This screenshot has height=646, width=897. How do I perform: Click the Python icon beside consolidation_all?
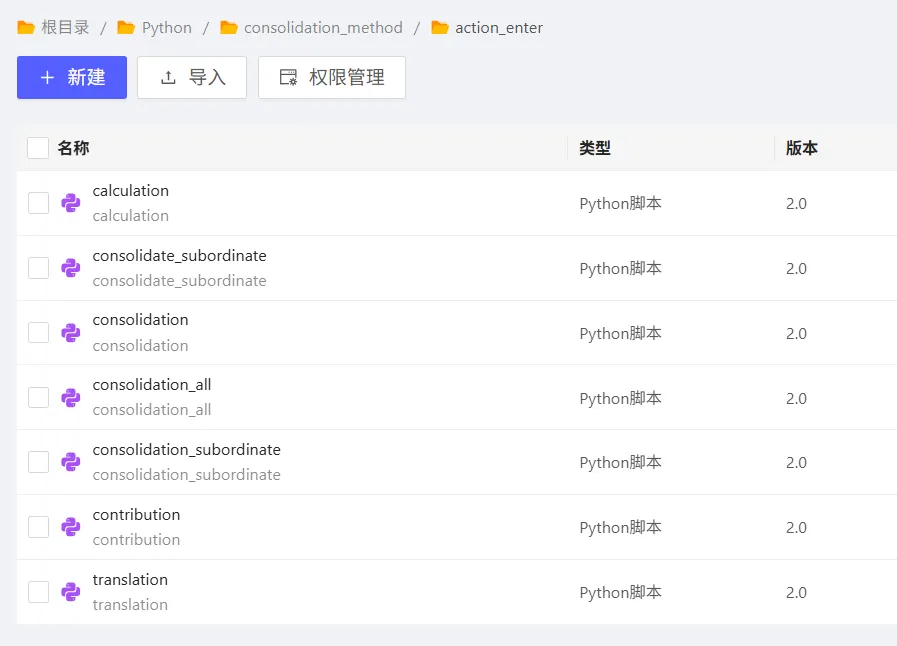[70, 397]
